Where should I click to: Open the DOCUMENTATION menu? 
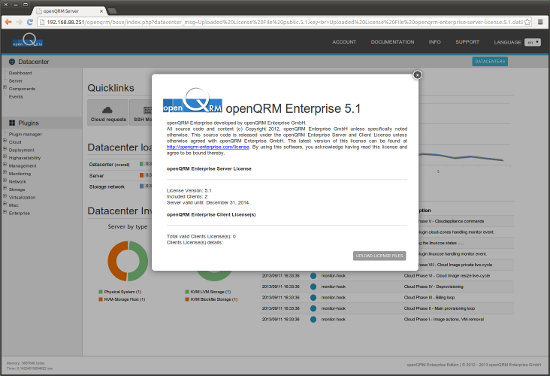point(393,42)
